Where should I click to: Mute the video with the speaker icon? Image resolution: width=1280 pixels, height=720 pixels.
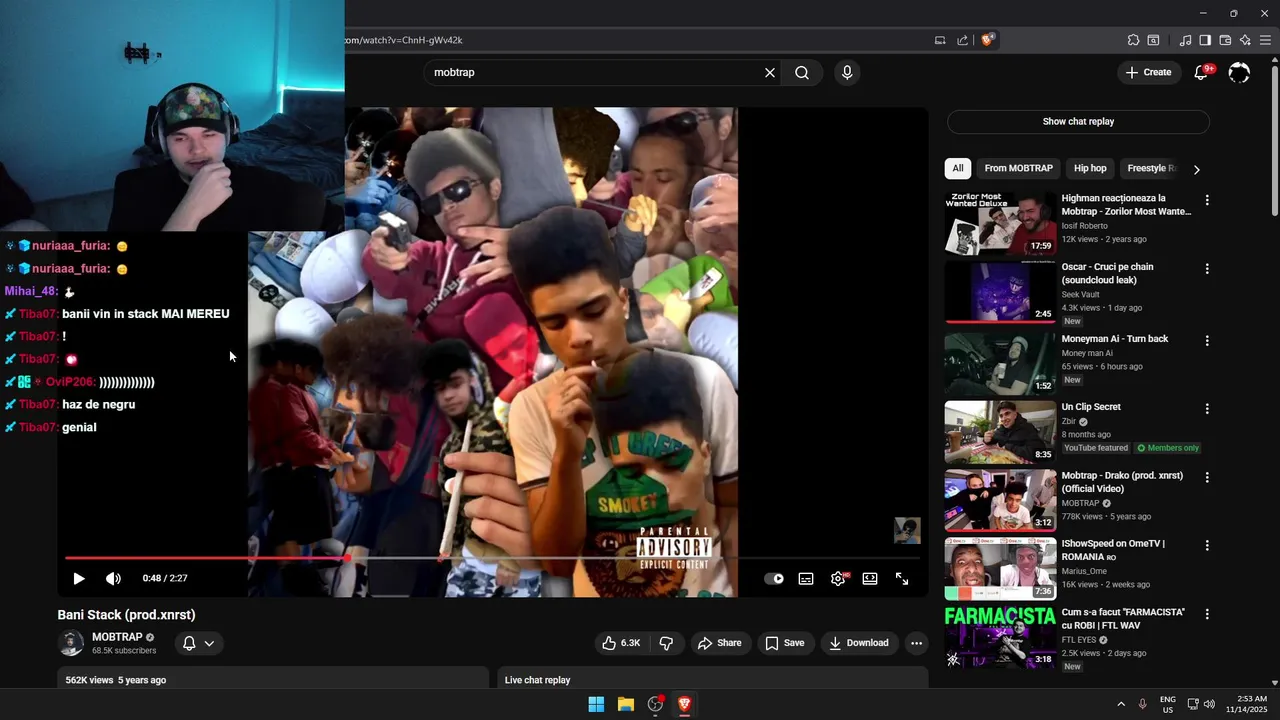click(x=113, y=578)
